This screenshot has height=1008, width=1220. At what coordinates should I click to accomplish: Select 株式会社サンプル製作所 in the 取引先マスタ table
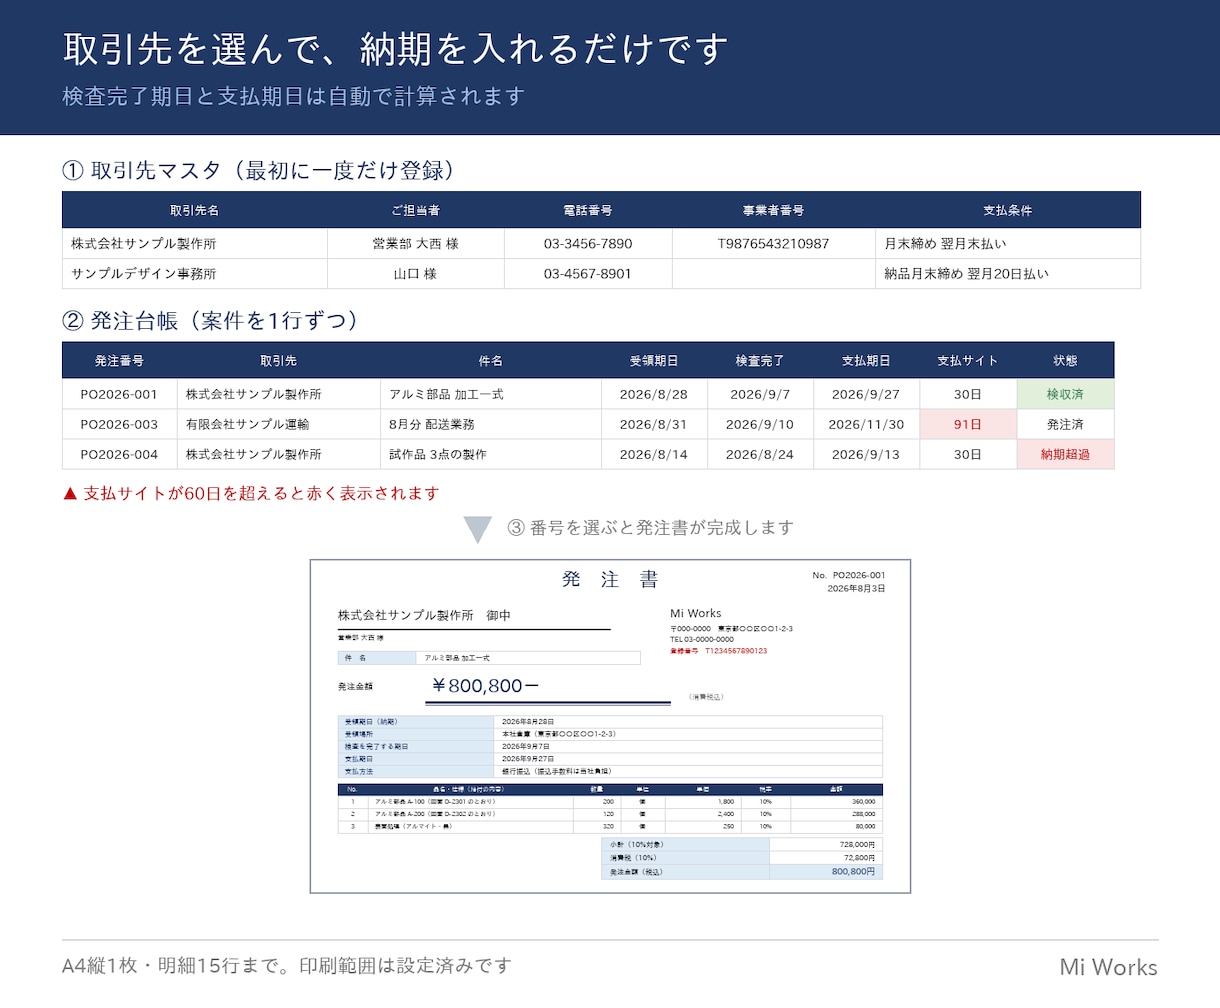pyautogui.click(x=195, y=244)
